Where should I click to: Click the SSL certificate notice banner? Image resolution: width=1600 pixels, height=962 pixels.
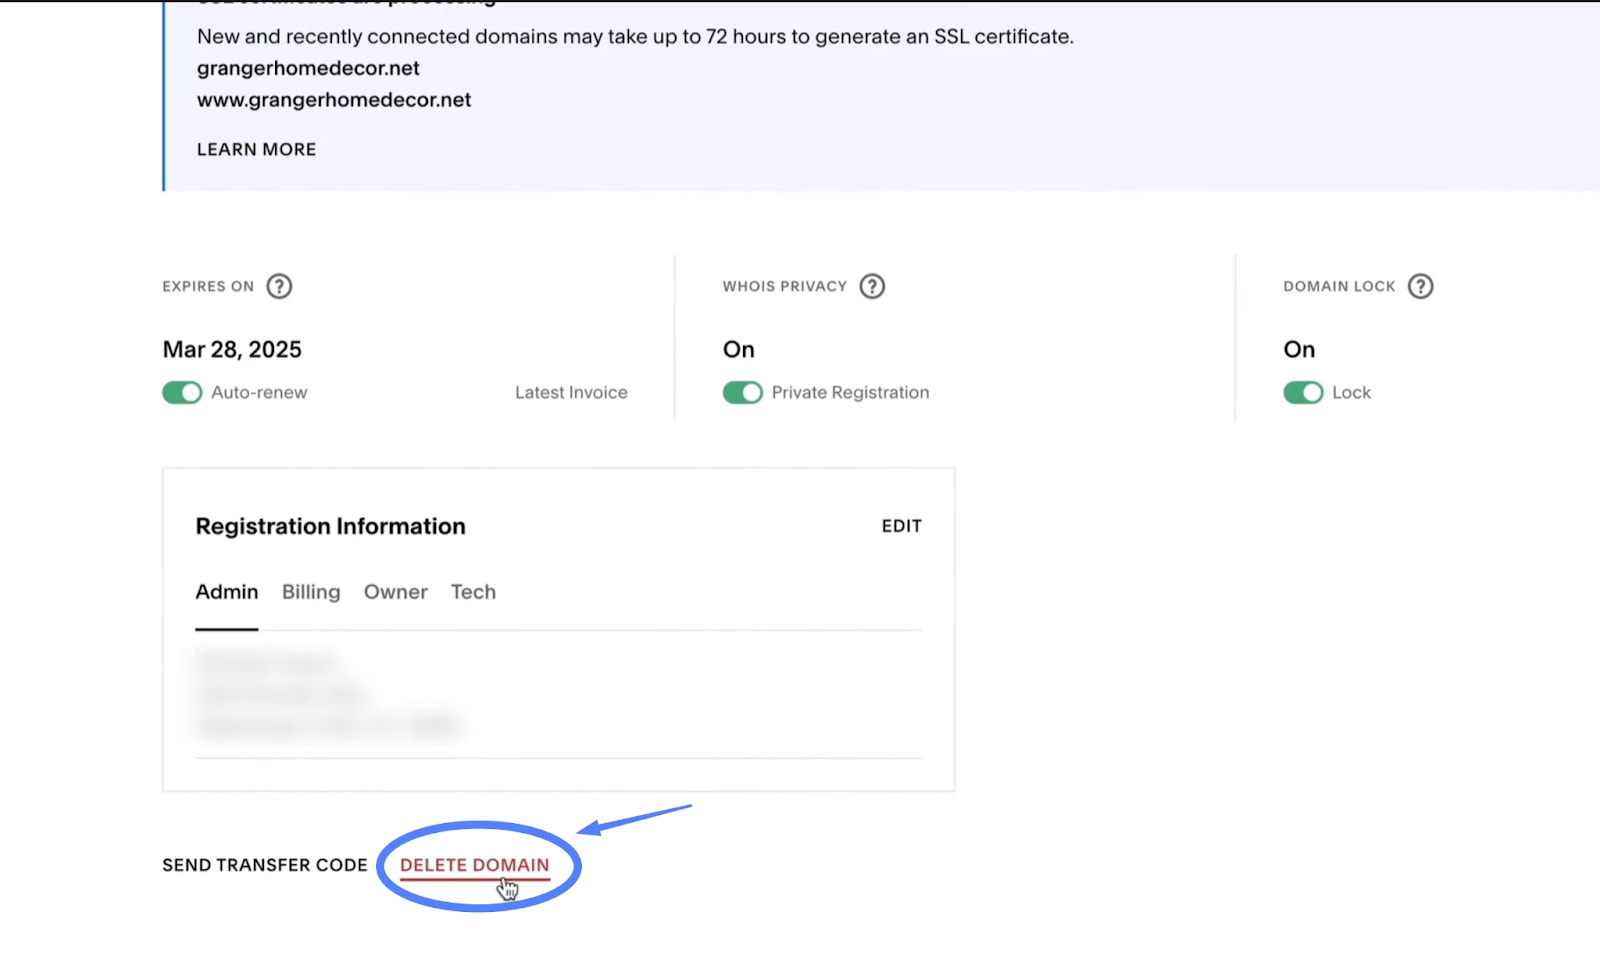[635, 36]
